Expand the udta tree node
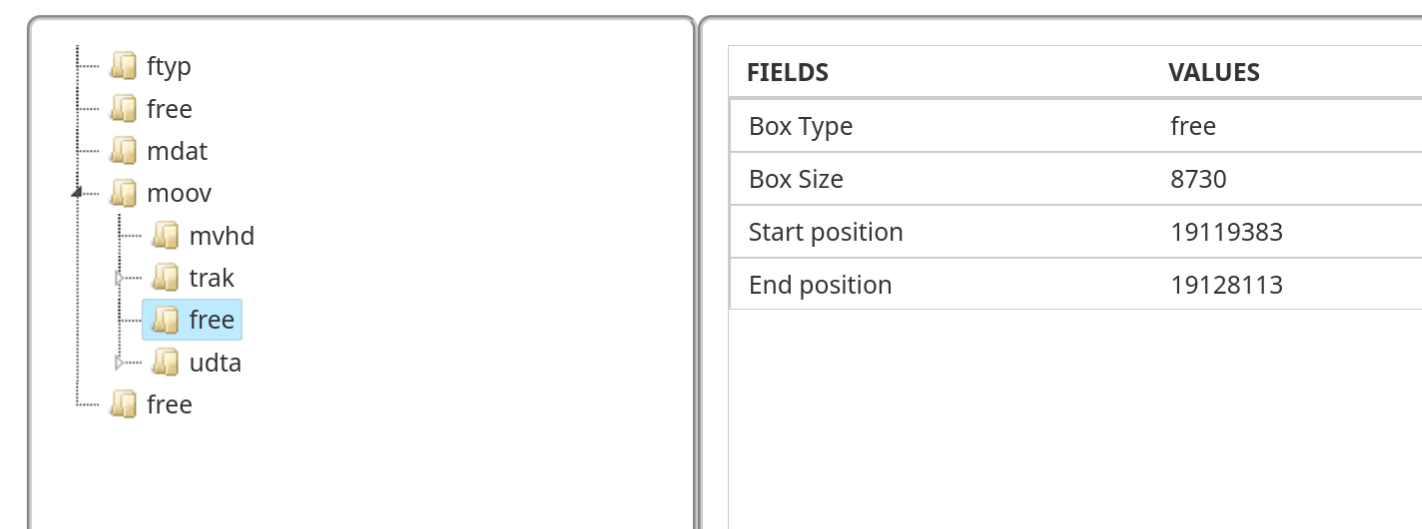1422x529 pixels. click(121, 362)
